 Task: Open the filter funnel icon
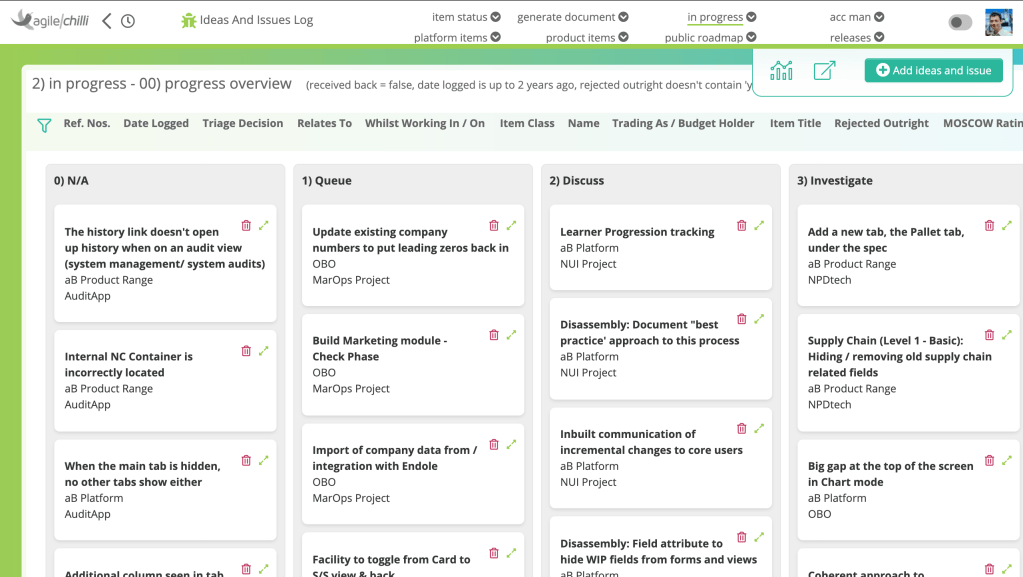pos(44,125)
